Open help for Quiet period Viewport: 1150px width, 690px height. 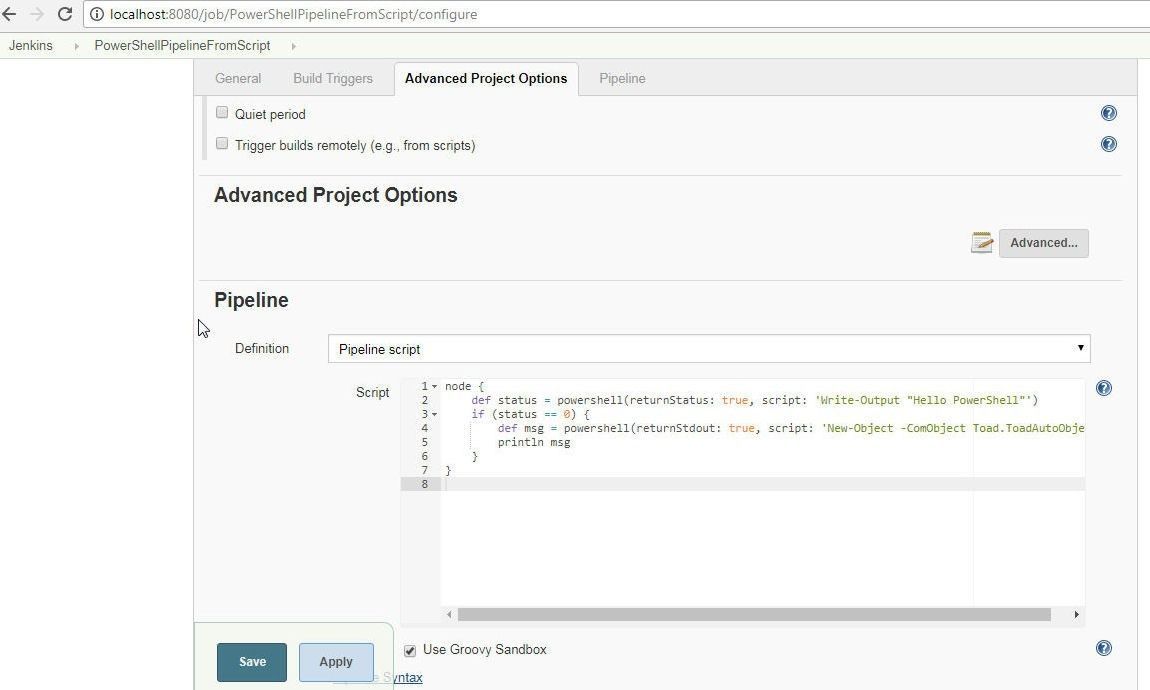1108,113
